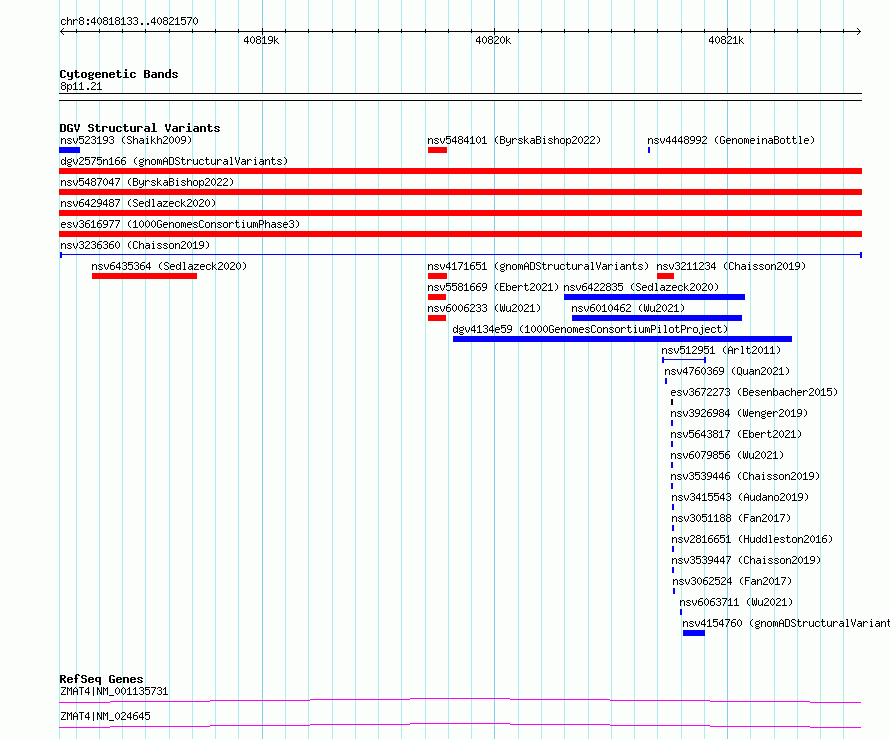Click ZMAT4|NM_024645 gene label
This screenshot has height=739, width=890.
tap(105, 716)
